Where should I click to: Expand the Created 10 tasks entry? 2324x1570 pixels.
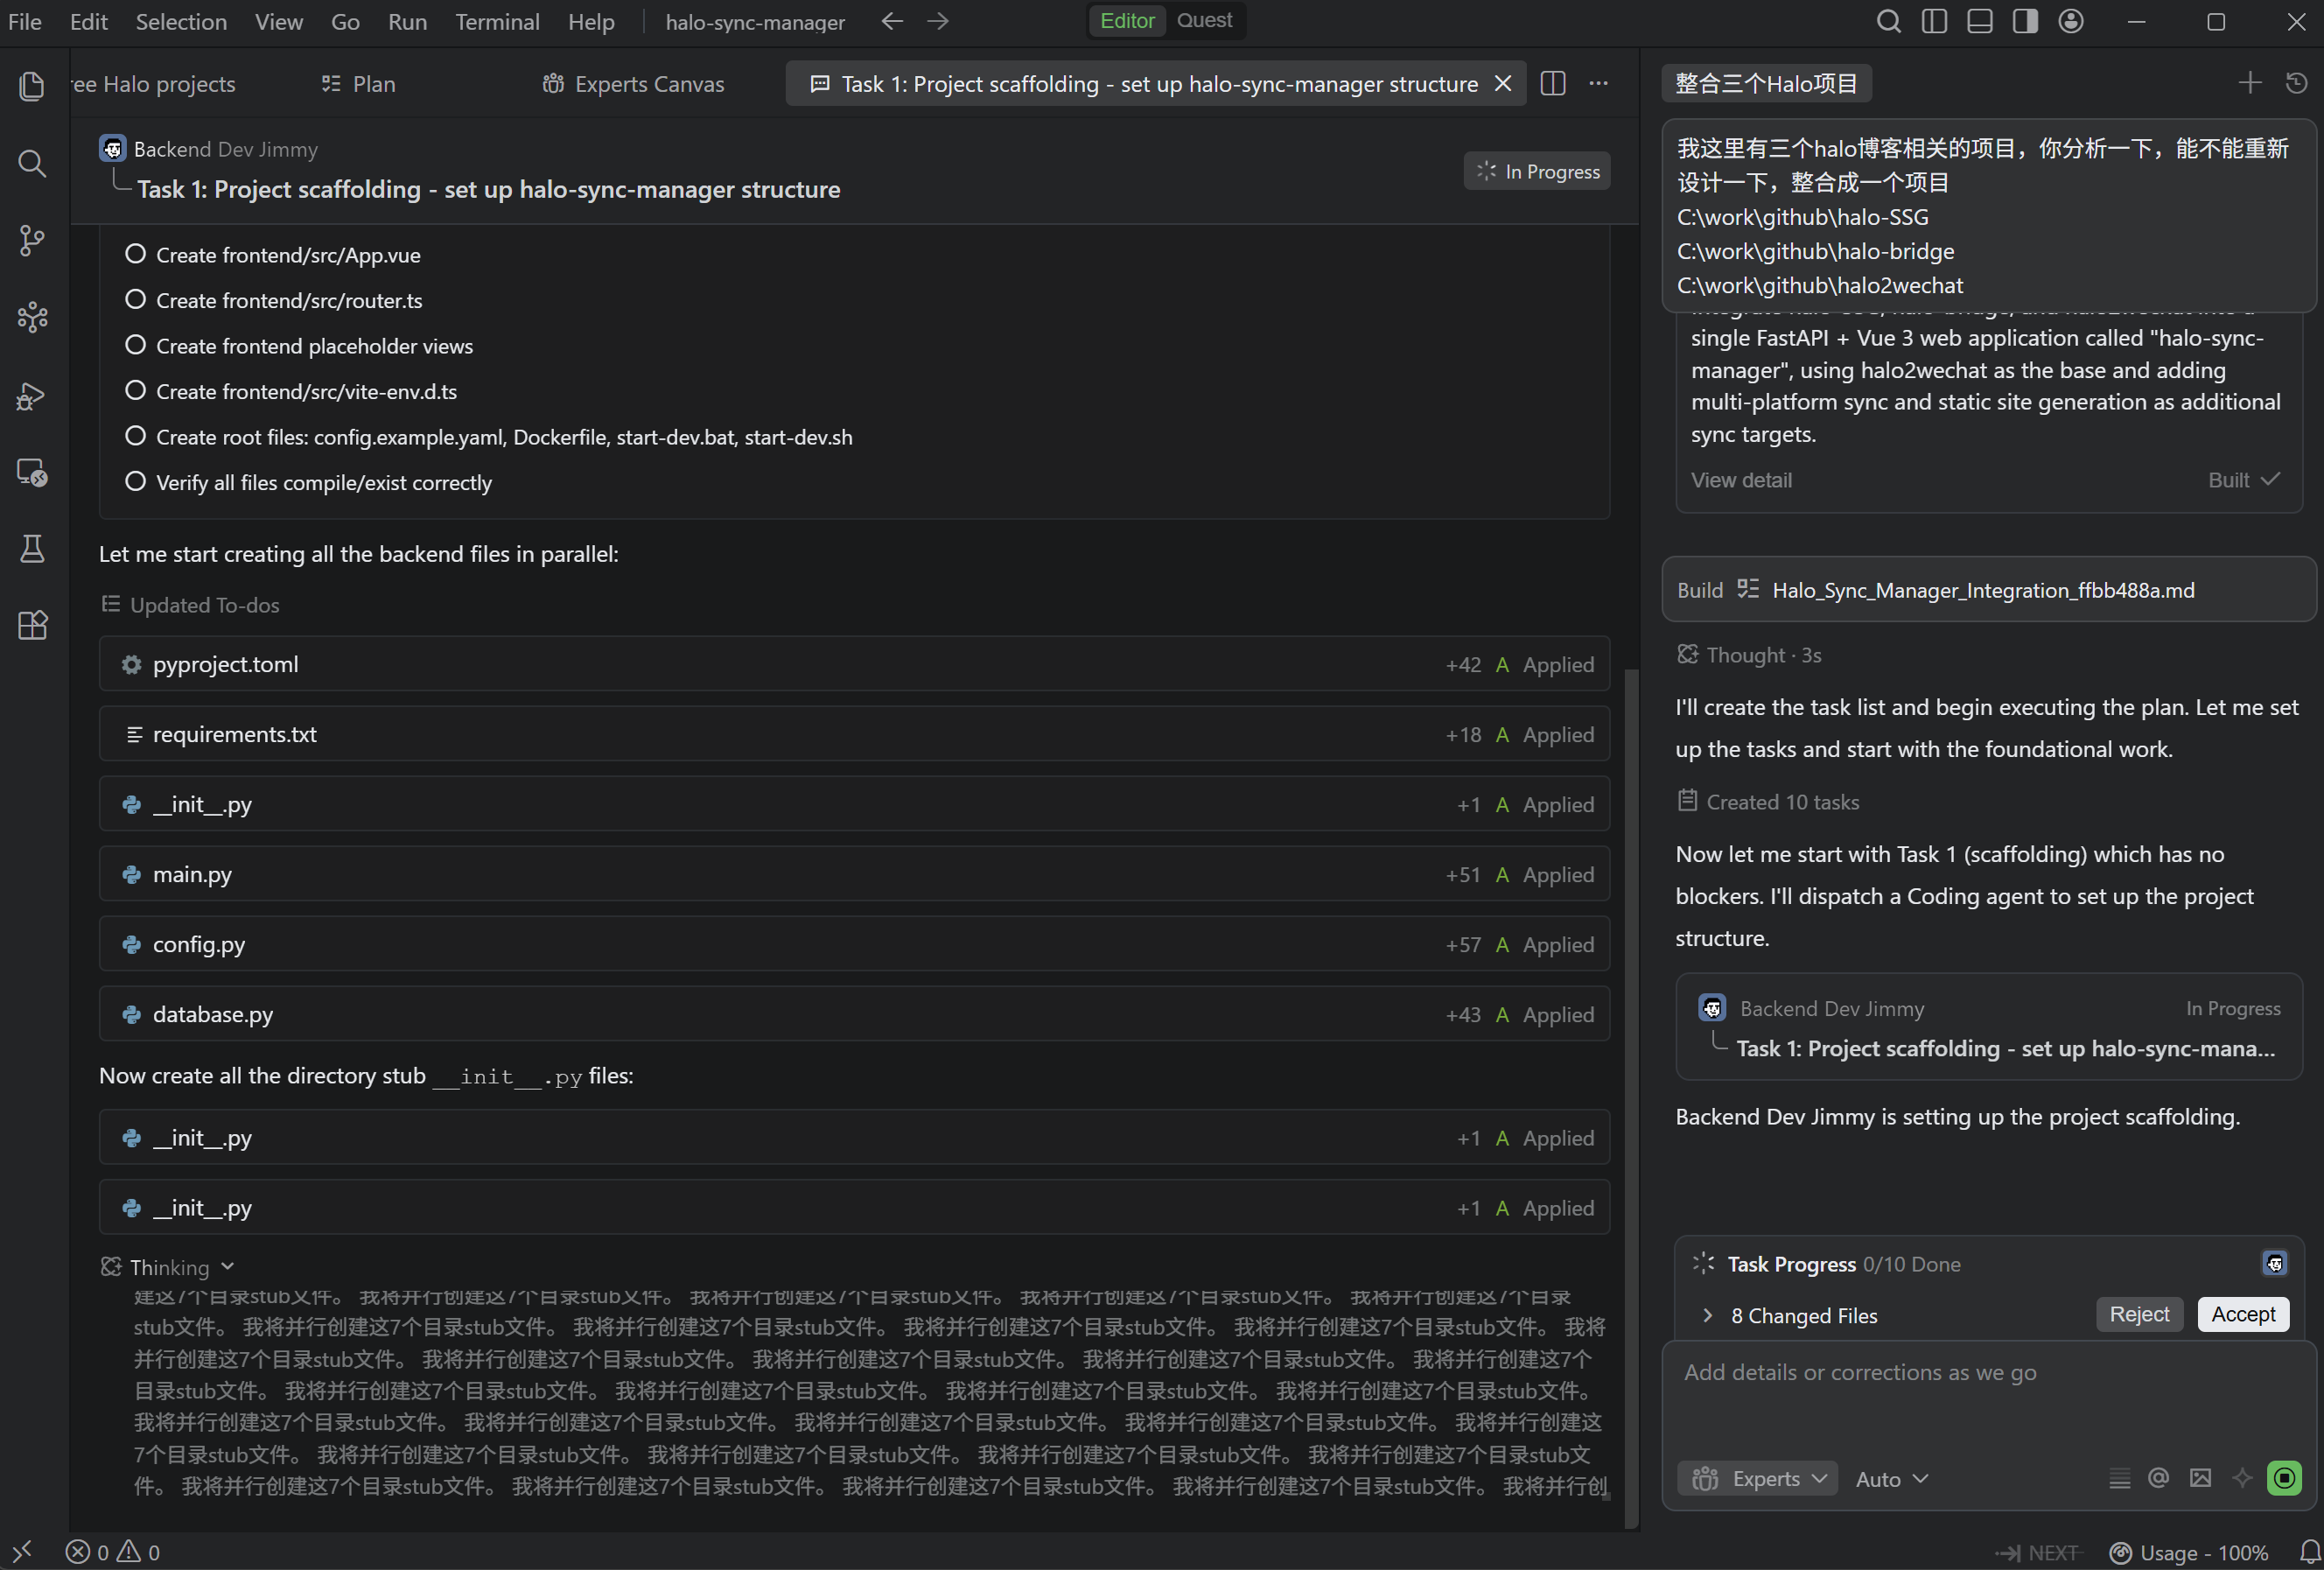tap(1768, 802)
